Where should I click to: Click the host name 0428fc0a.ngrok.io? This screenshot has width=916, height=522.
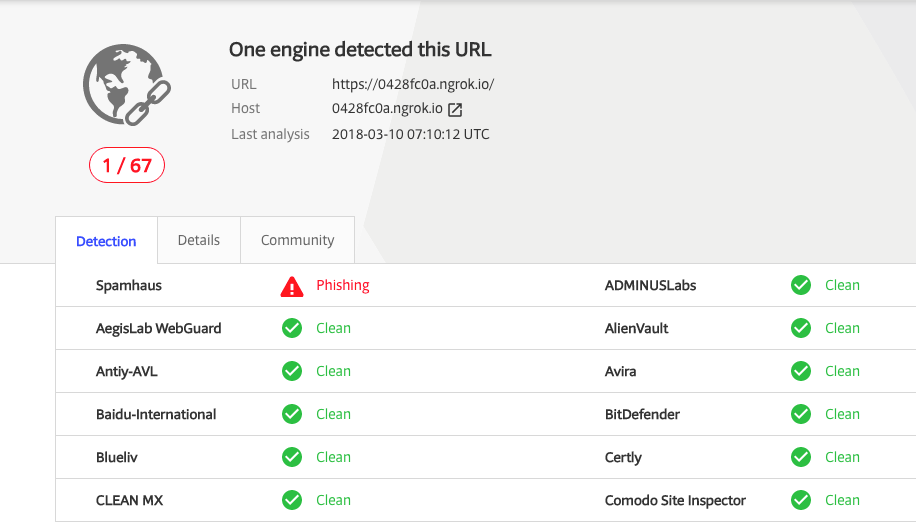[387, 108]
